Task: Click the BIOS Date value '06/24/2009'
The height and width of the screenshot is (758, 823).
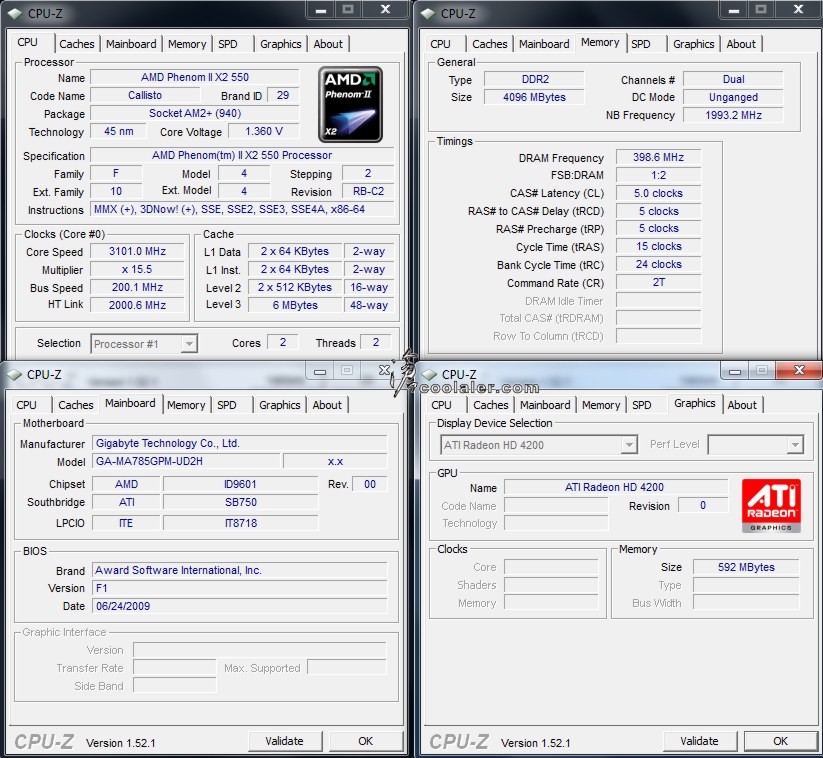Action: 239,606
